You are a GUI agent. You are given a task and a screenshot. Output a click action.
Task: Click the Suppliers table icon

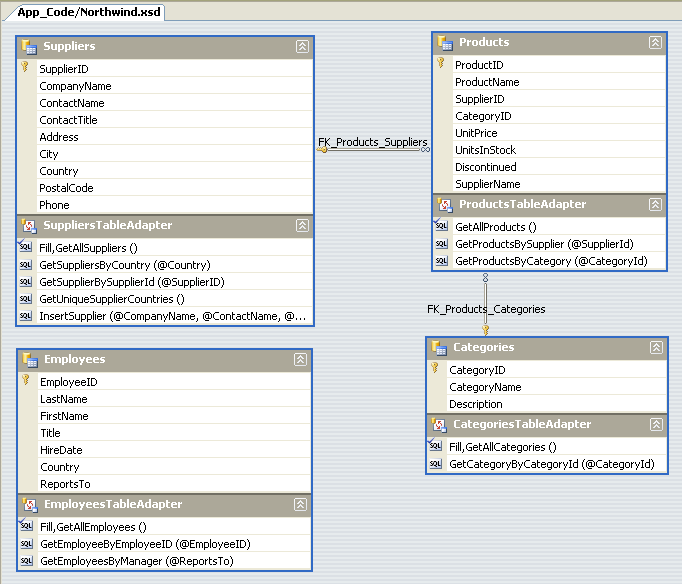[x=29, y=47]
